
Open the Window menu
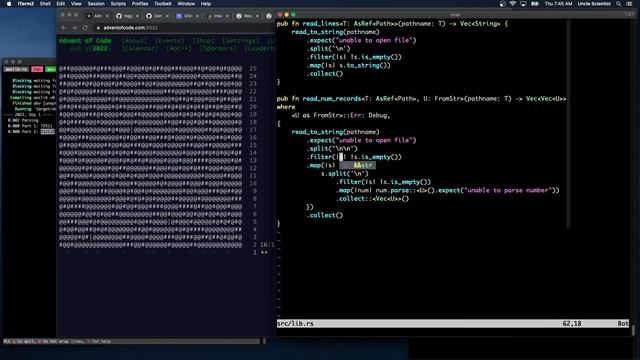pos(186,4)
